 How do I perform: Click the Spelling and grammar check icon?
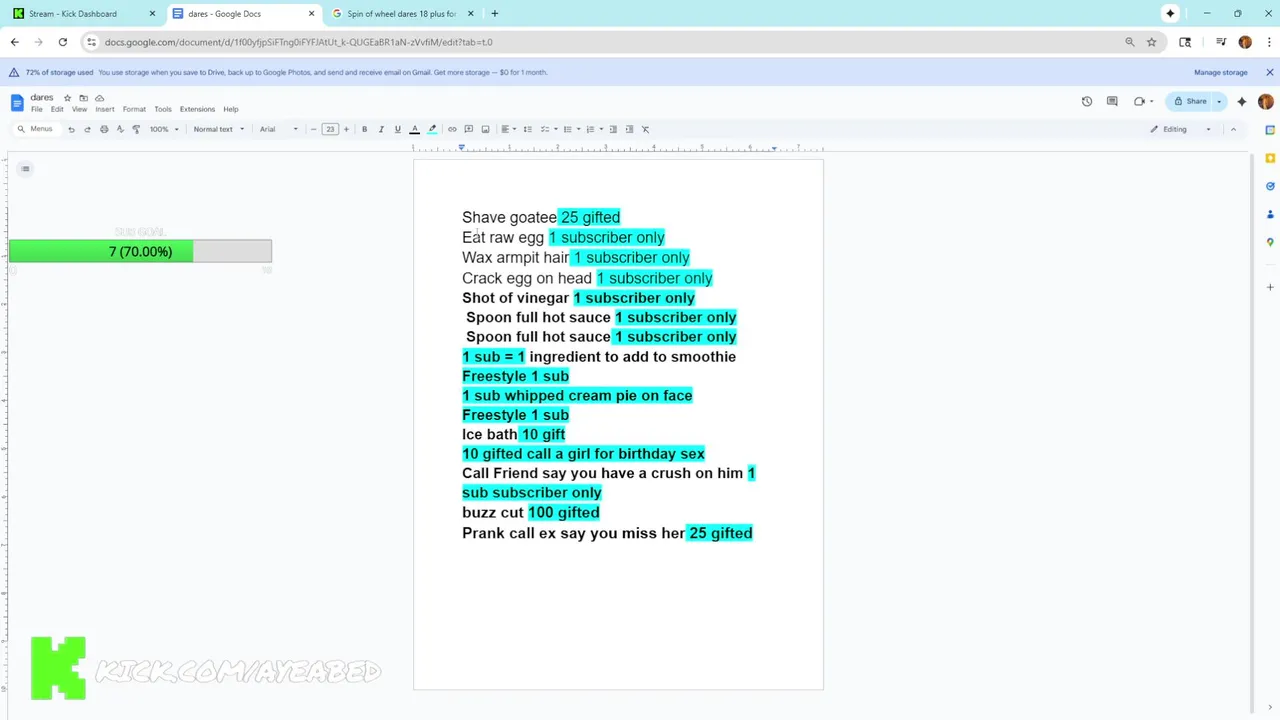click(120, 129)
